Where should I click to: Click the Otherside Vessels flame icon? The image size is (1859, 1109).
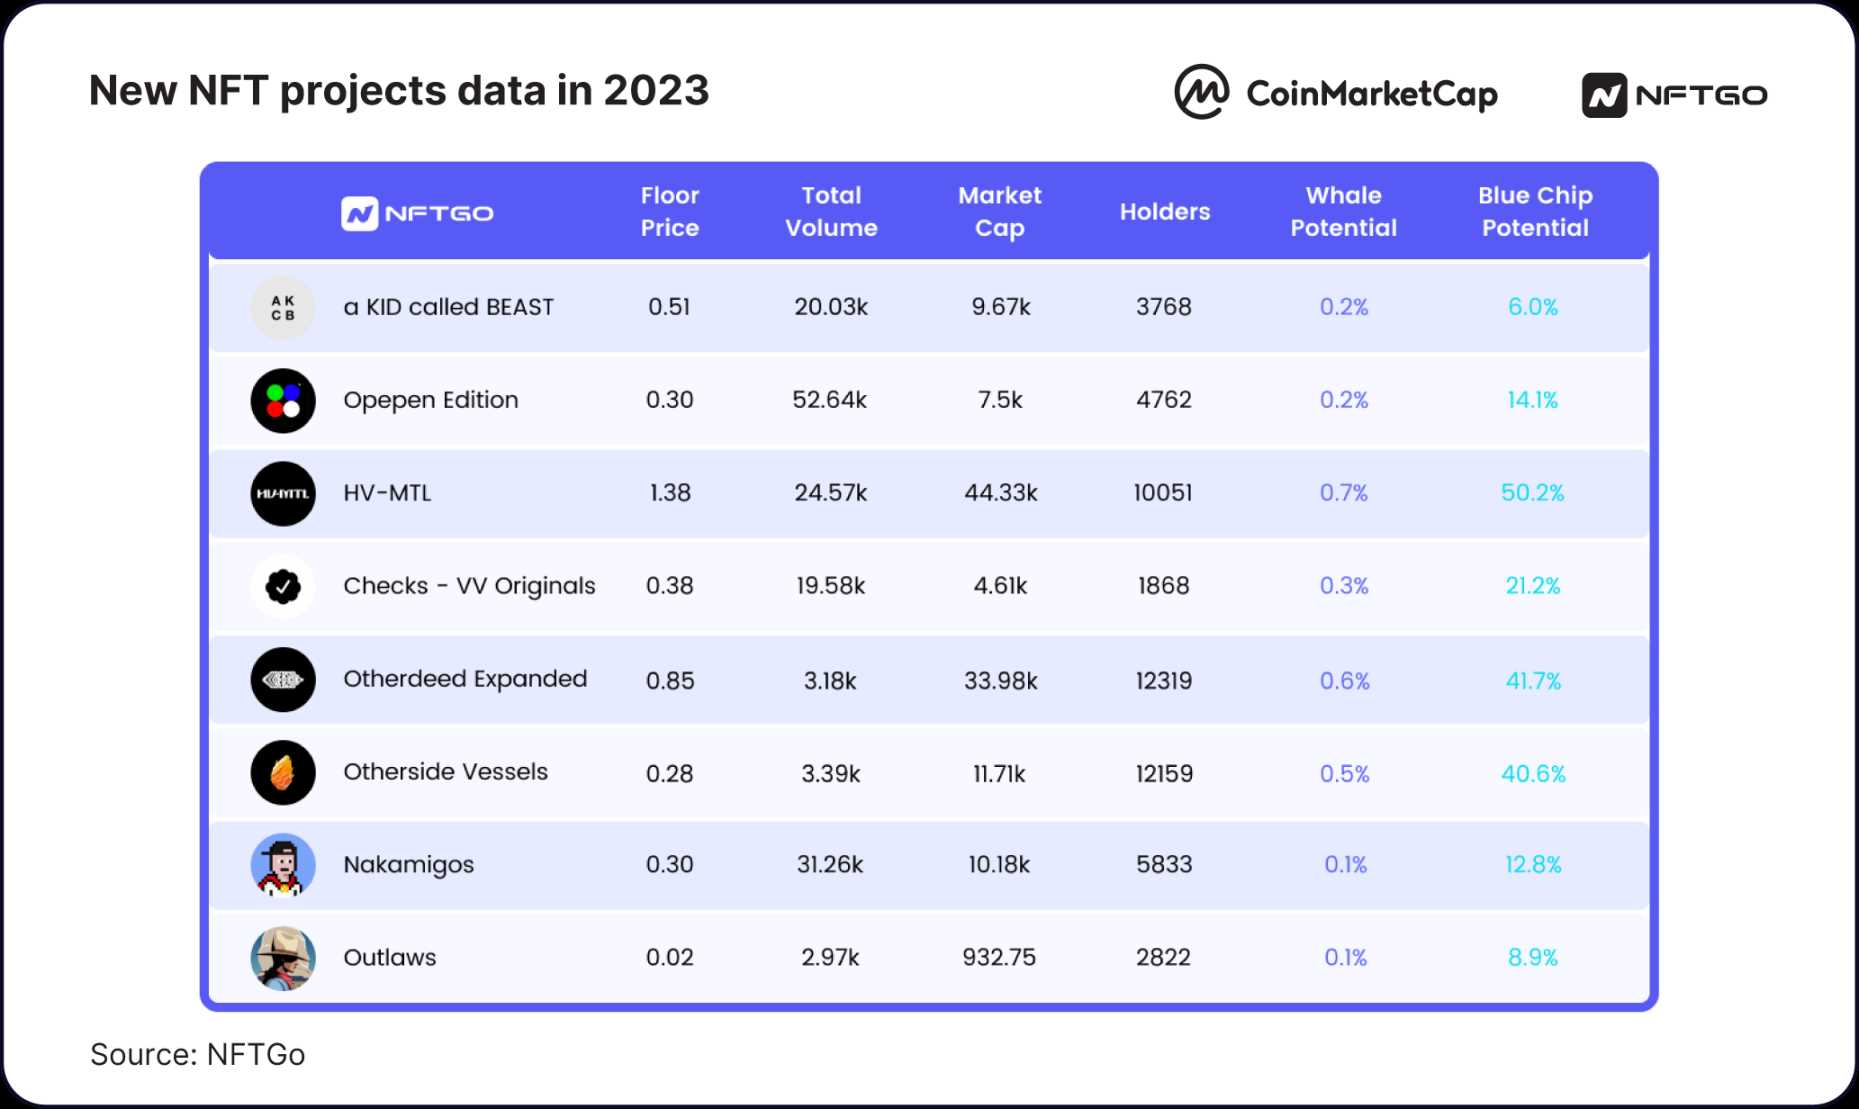pyautogui.click(x=283, y=773)
